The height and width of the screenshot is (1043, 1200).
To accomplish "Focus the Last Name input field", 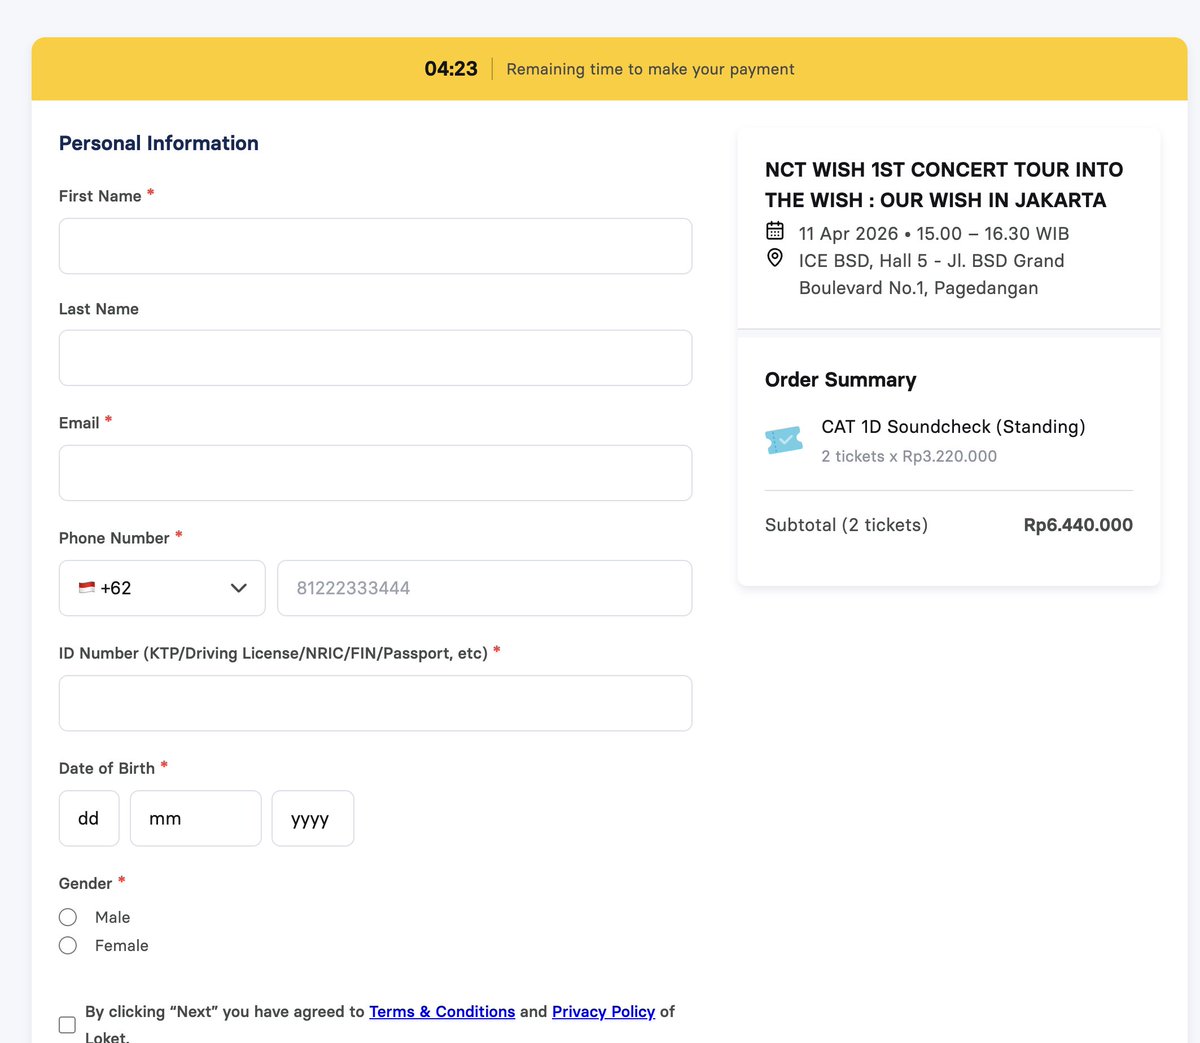I will click(x=375, y=358).
